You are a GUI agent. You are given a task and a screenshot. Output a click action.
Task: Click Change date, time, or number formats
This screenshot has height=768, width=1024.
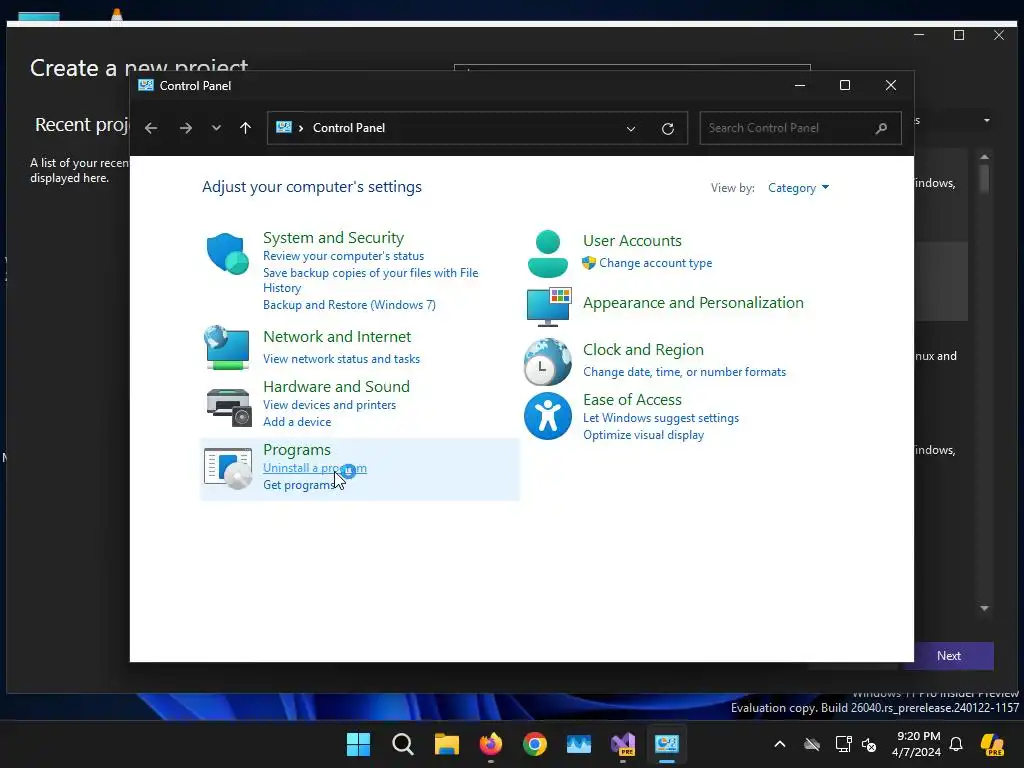684,372
